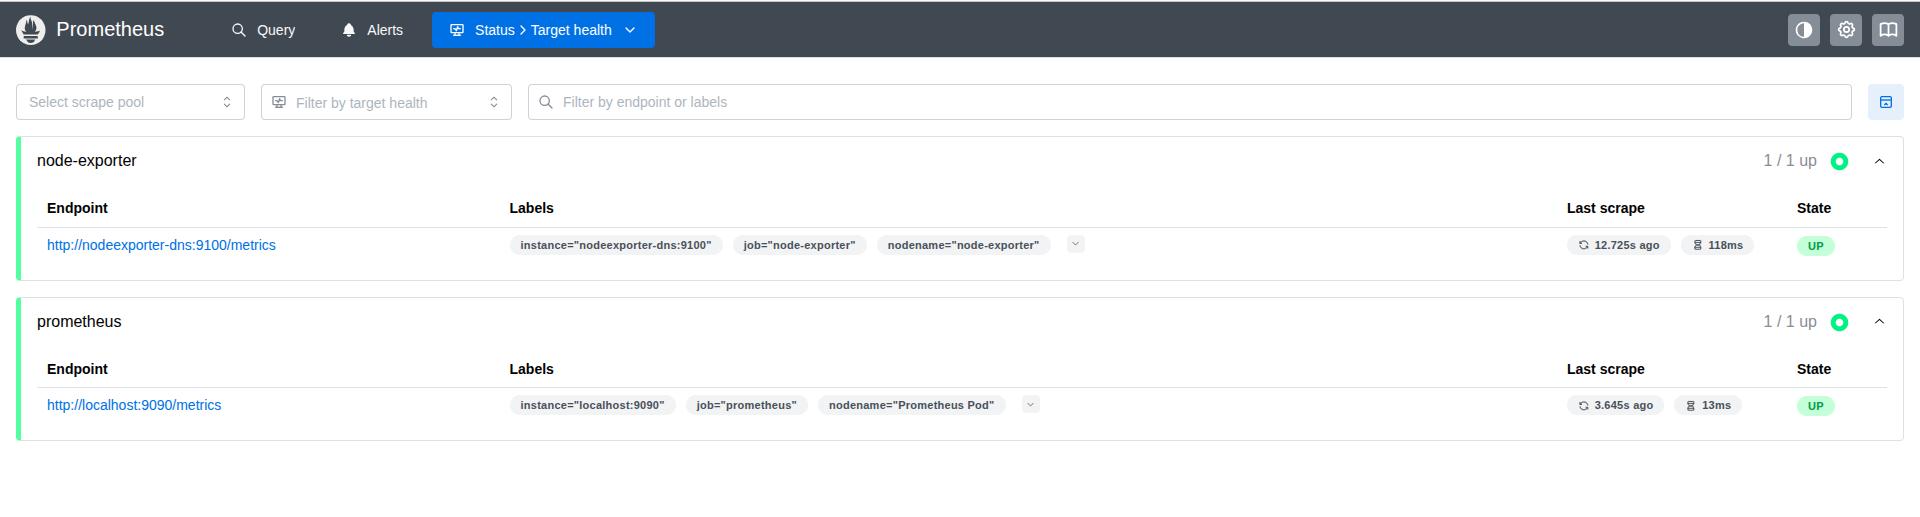Open the Status > Target health menu
This screenshot has height=517, width=1920.
pyautogui.click(x=543, y=30)
